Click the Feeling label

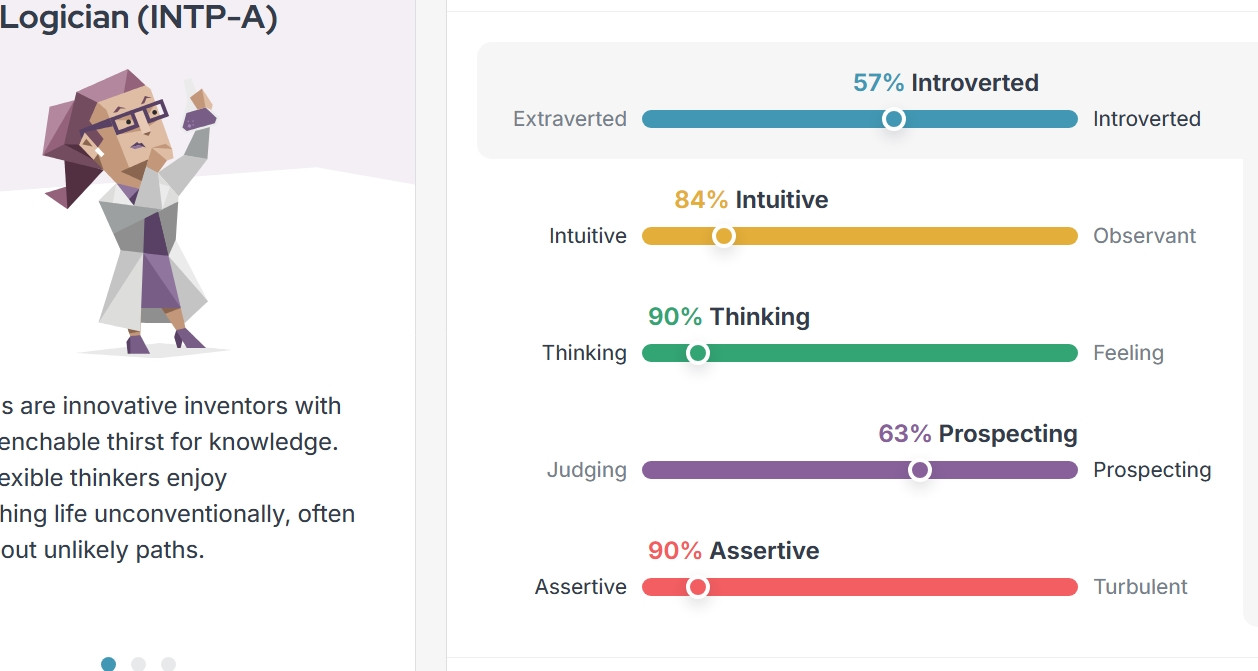(x=1128, y=353)
